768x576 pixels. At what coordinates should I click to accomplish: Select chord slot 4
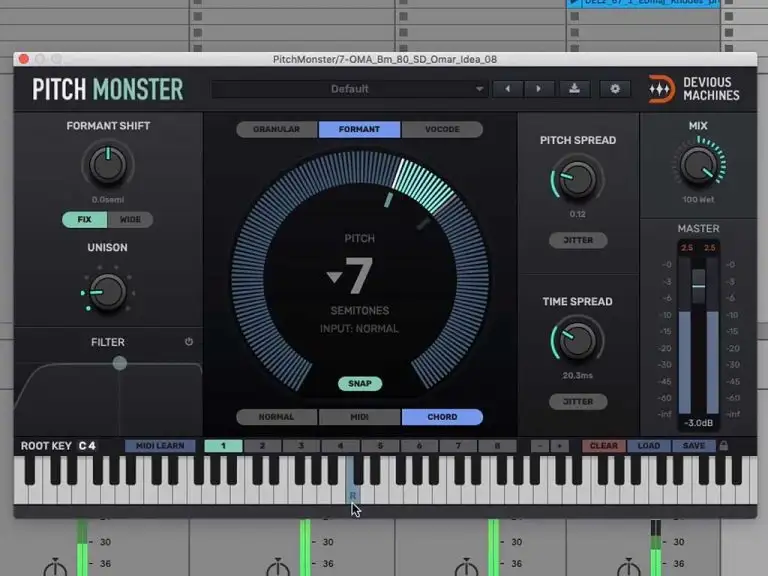tap(341, 446)
